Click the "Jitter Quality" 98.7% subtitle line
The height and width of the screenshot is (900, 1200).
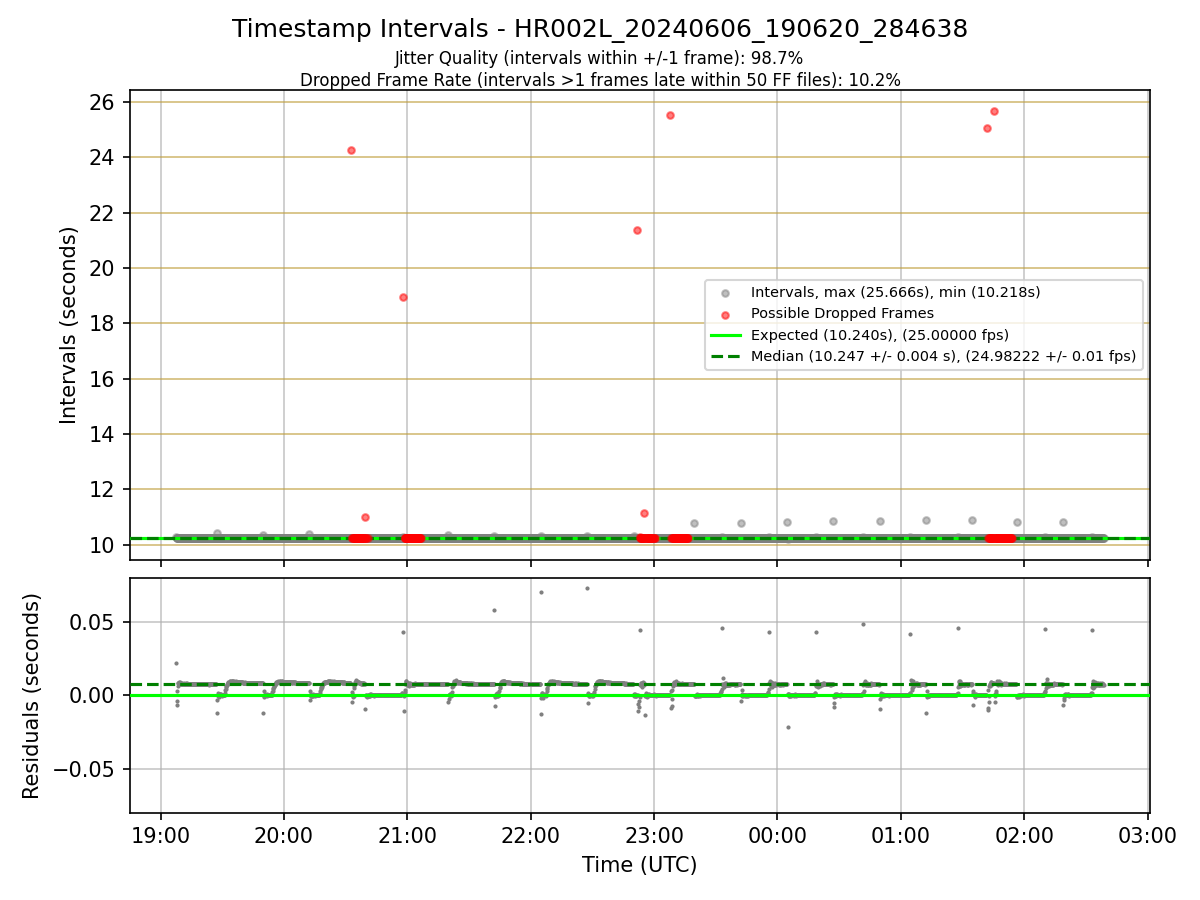(x=599, y=58)
